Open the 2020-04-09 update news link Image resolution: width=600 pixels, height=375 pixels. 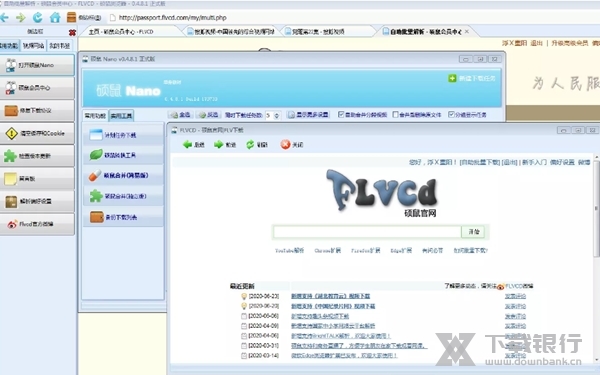point(333,326)
